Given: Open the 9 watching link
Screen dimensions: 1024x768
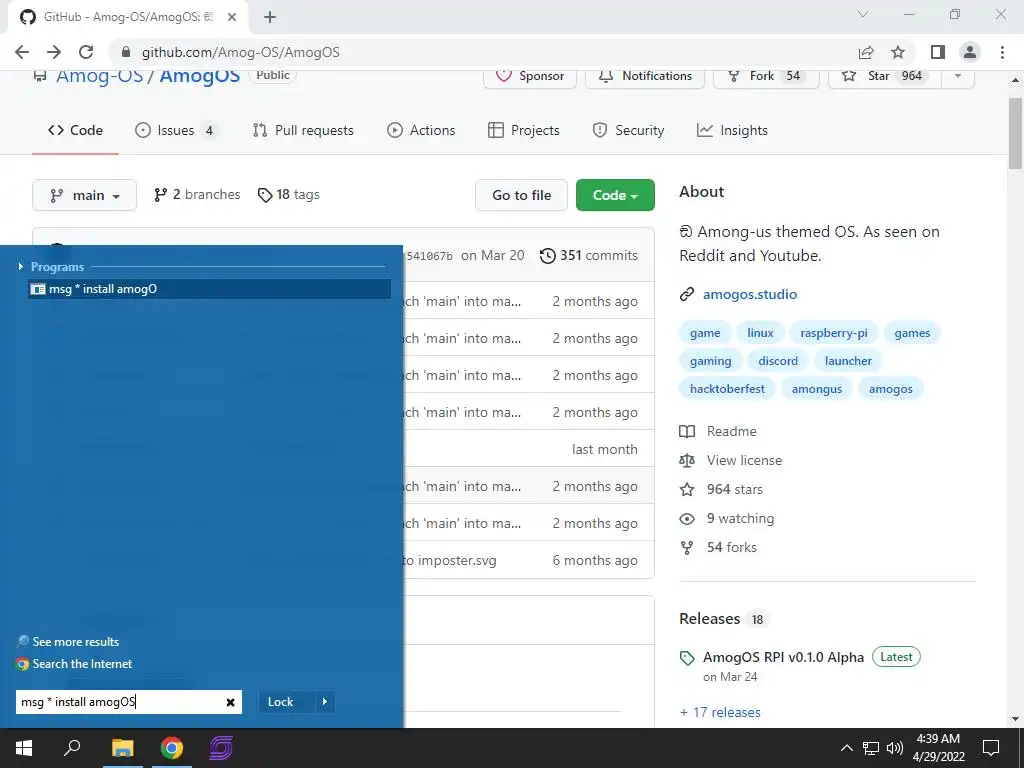Looking at the screenshot, I should coord(727,519).
